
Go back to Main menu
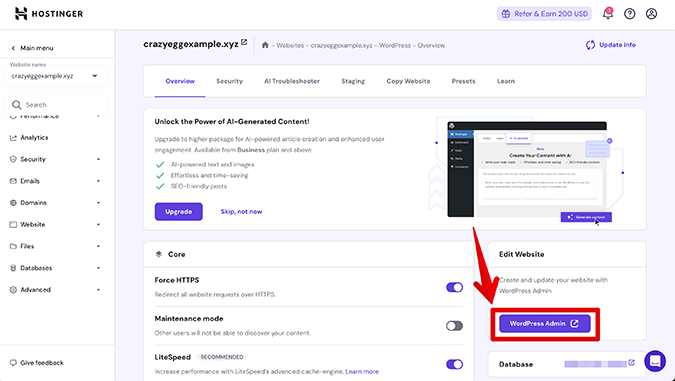[32, 48]
